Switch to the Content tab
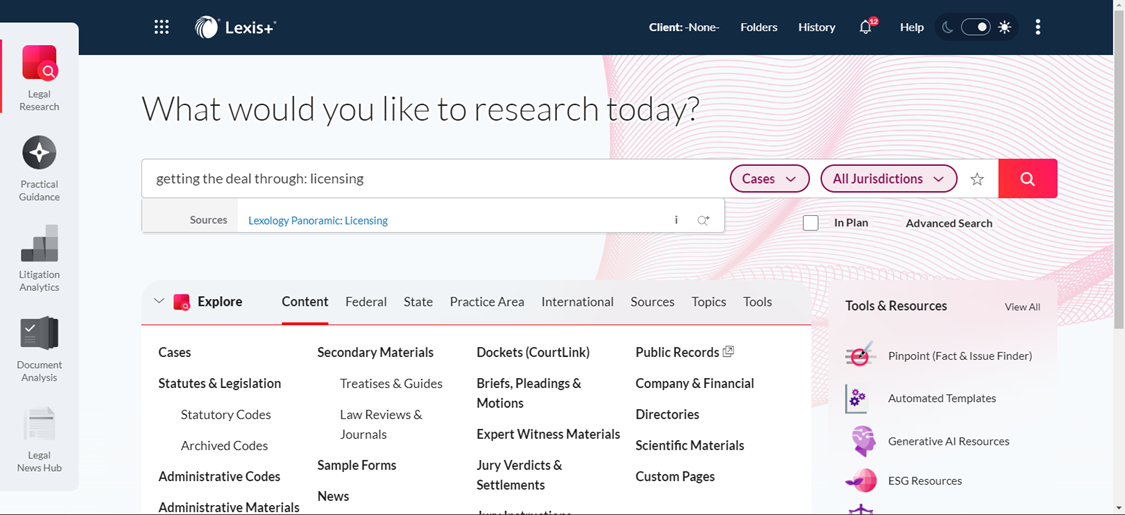The height and width of the screenshot is (515, 1125). click(x=305, y=302)
